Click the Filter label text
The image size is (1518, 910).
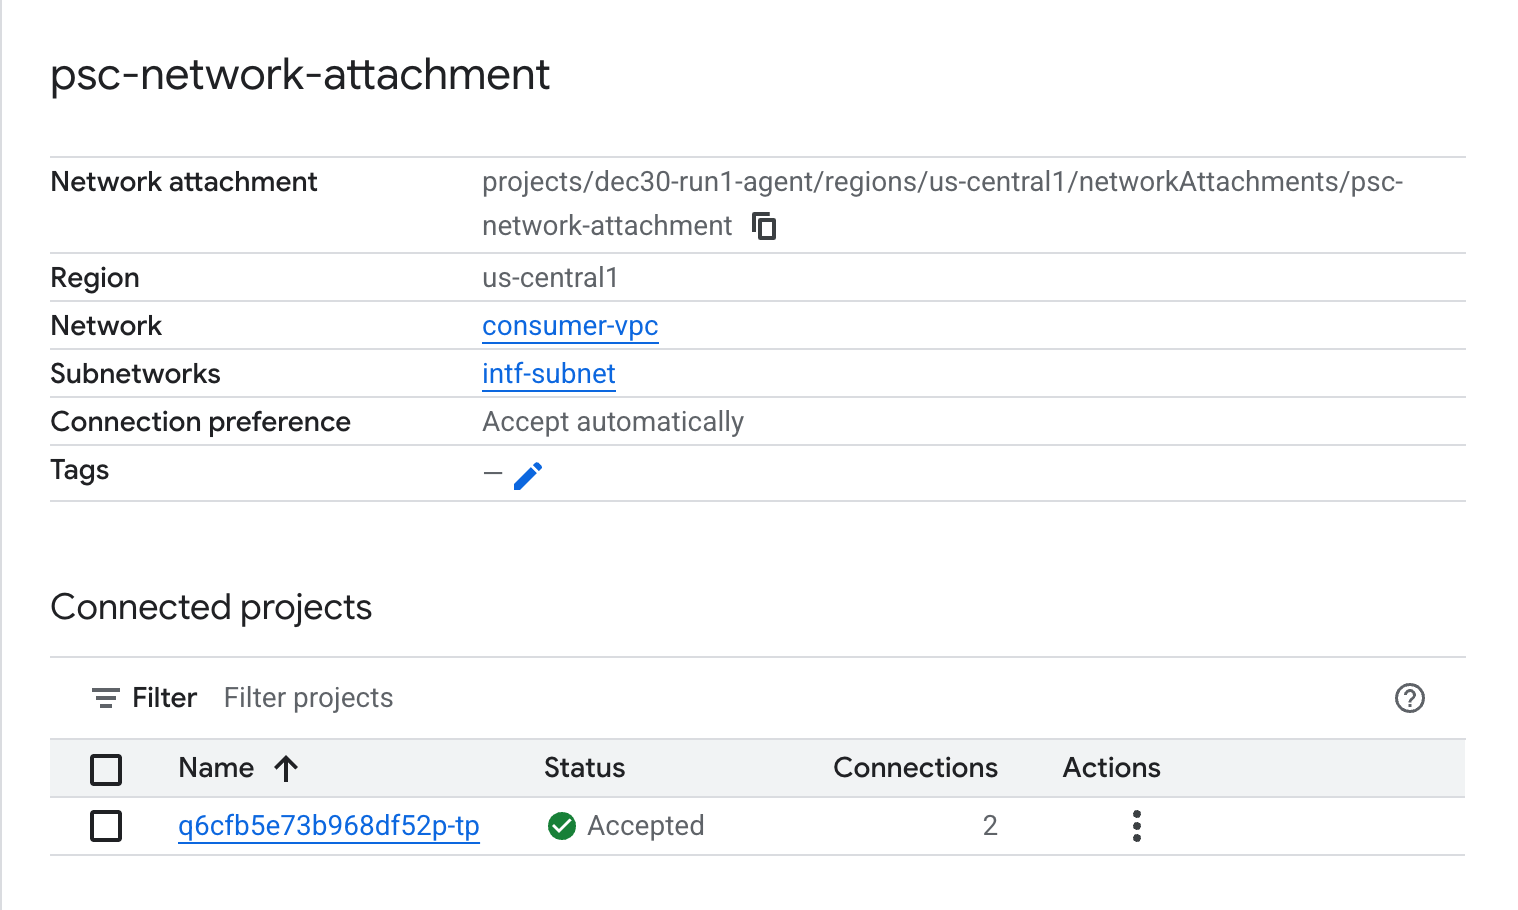pyautogui.click(x=164, y=698)
